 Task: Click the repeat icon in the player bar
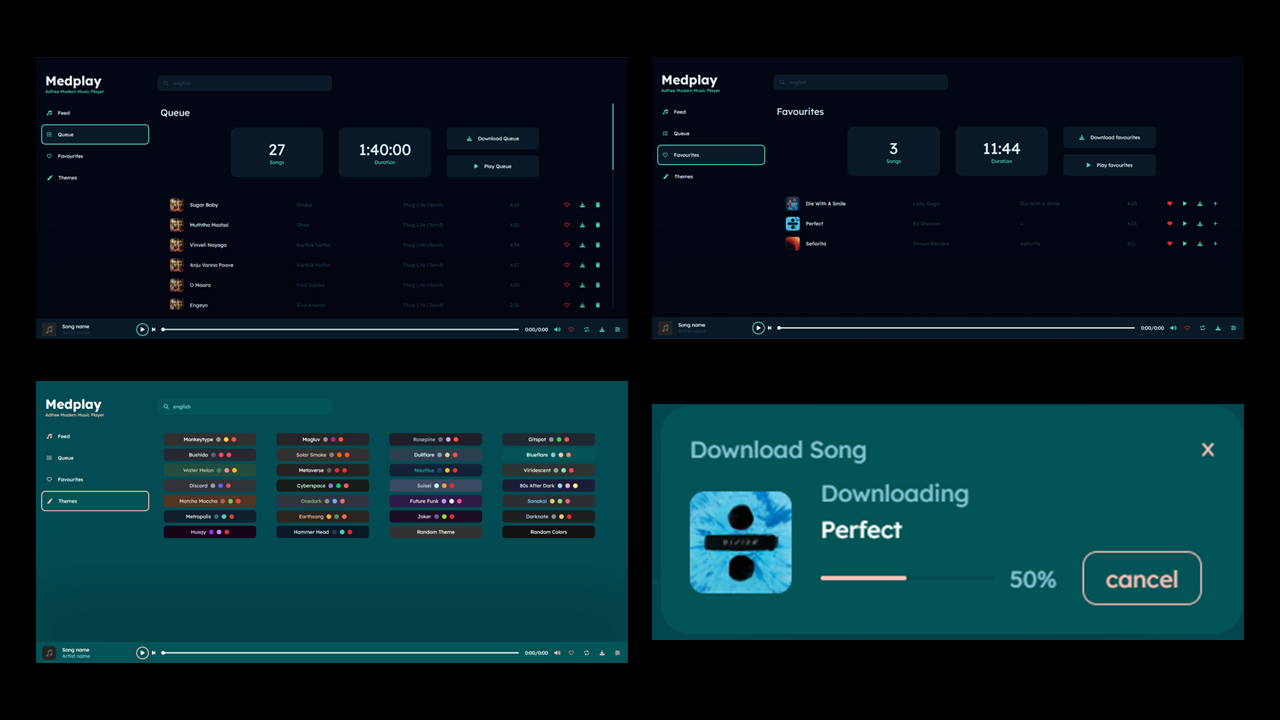coord(586,329)
